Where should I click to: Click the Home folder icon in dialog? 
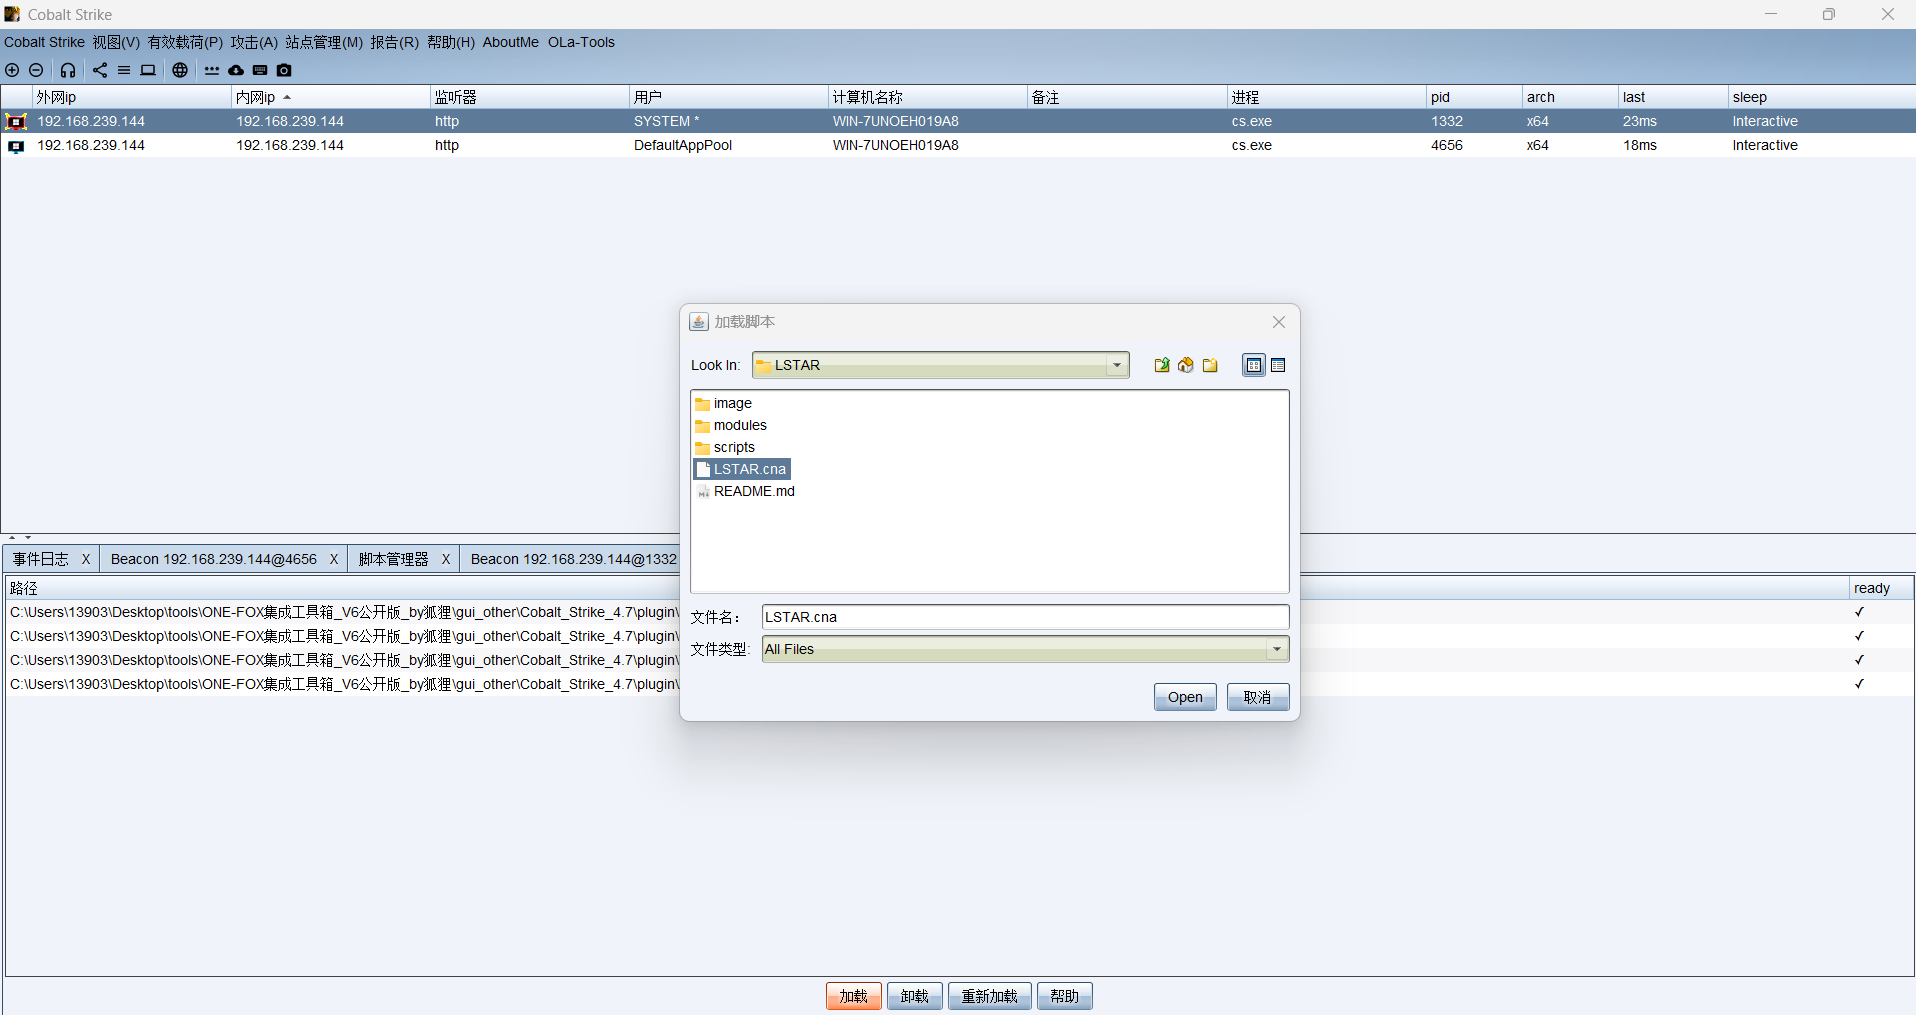point(1186,365)
